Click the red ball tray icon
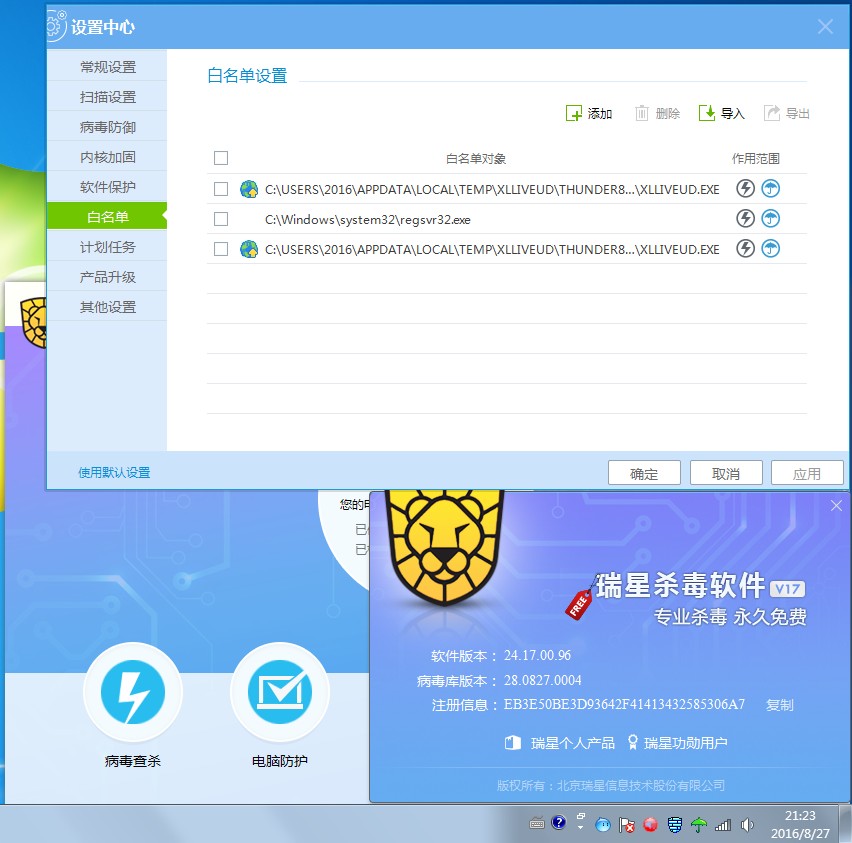The image size is (852, 843). 650,825
